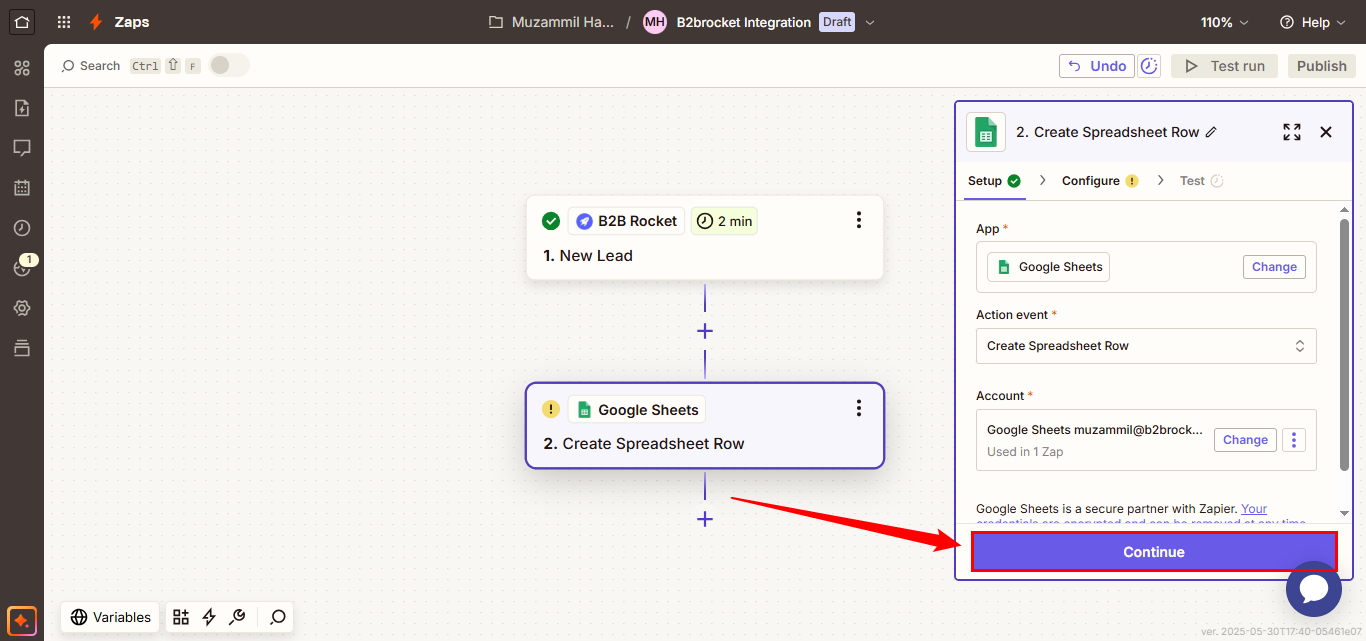Click the pencil icon to rename step
1366x641 pixels.
pos(1212,132)
